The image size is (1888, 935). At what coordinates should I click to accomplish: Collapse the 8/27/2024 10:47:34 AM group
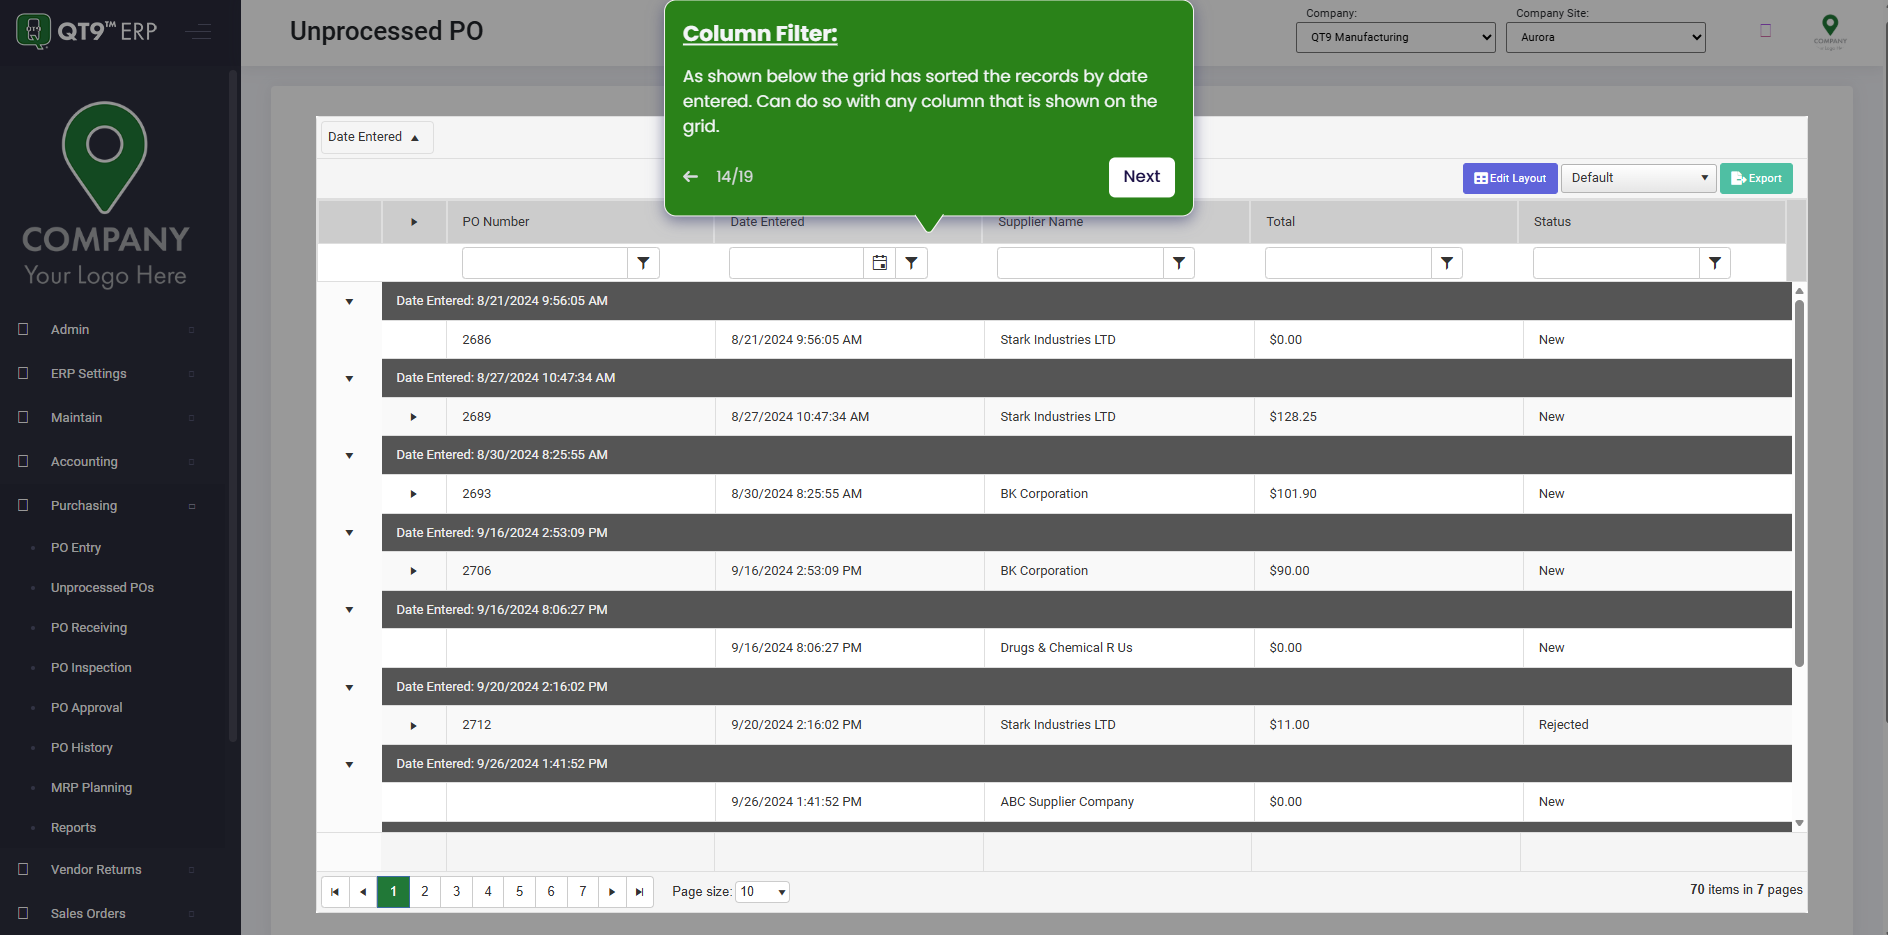point(349,378)
